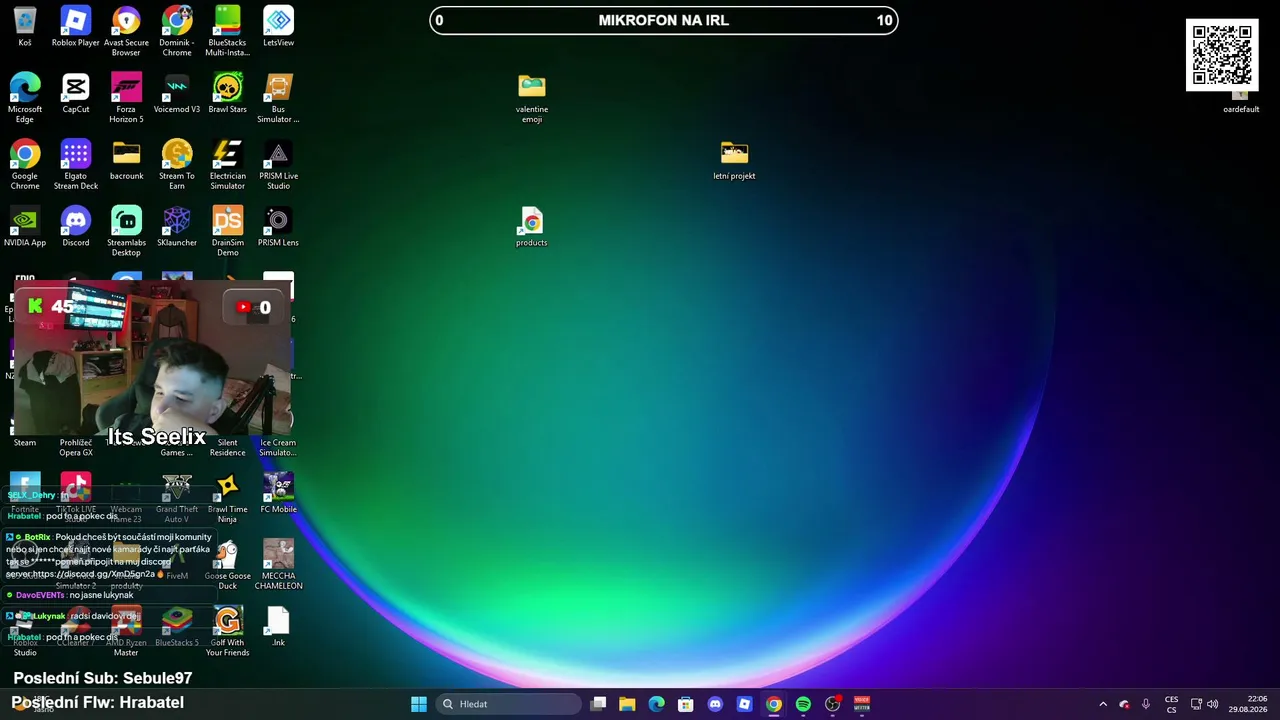Select the bacrounk folder on the desktop
This screenshot has width=1280, height=720.
[x=126, y=161]
